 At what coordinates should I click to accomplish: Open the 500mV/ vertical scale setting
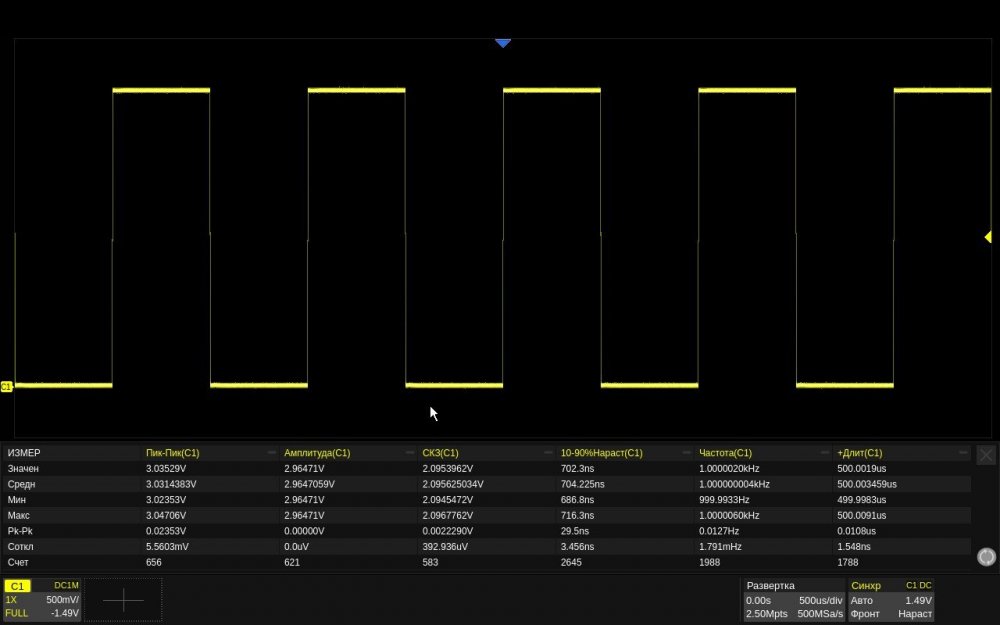62,600
